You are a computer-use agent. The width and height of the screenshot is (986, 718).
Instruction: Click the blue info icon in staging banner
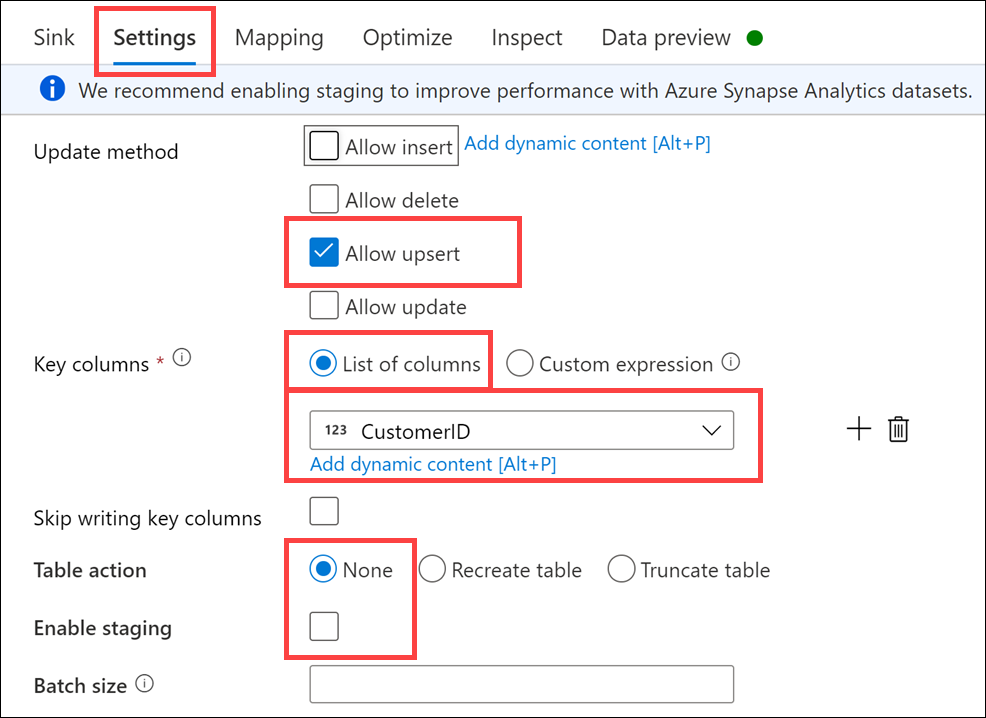pyautogui.click(x=52, y=89)
